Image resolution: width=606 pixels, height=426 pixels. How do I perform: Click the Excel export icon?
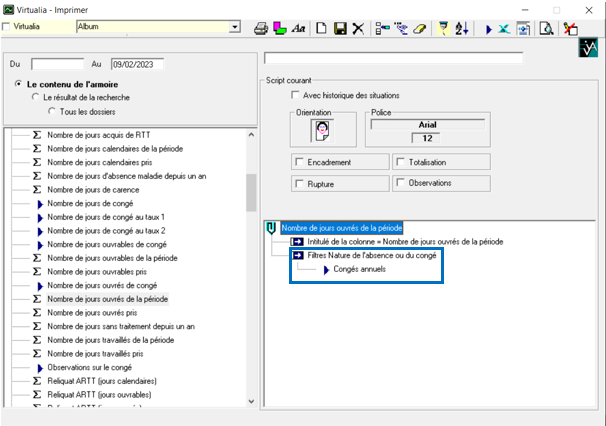point(504,28)
